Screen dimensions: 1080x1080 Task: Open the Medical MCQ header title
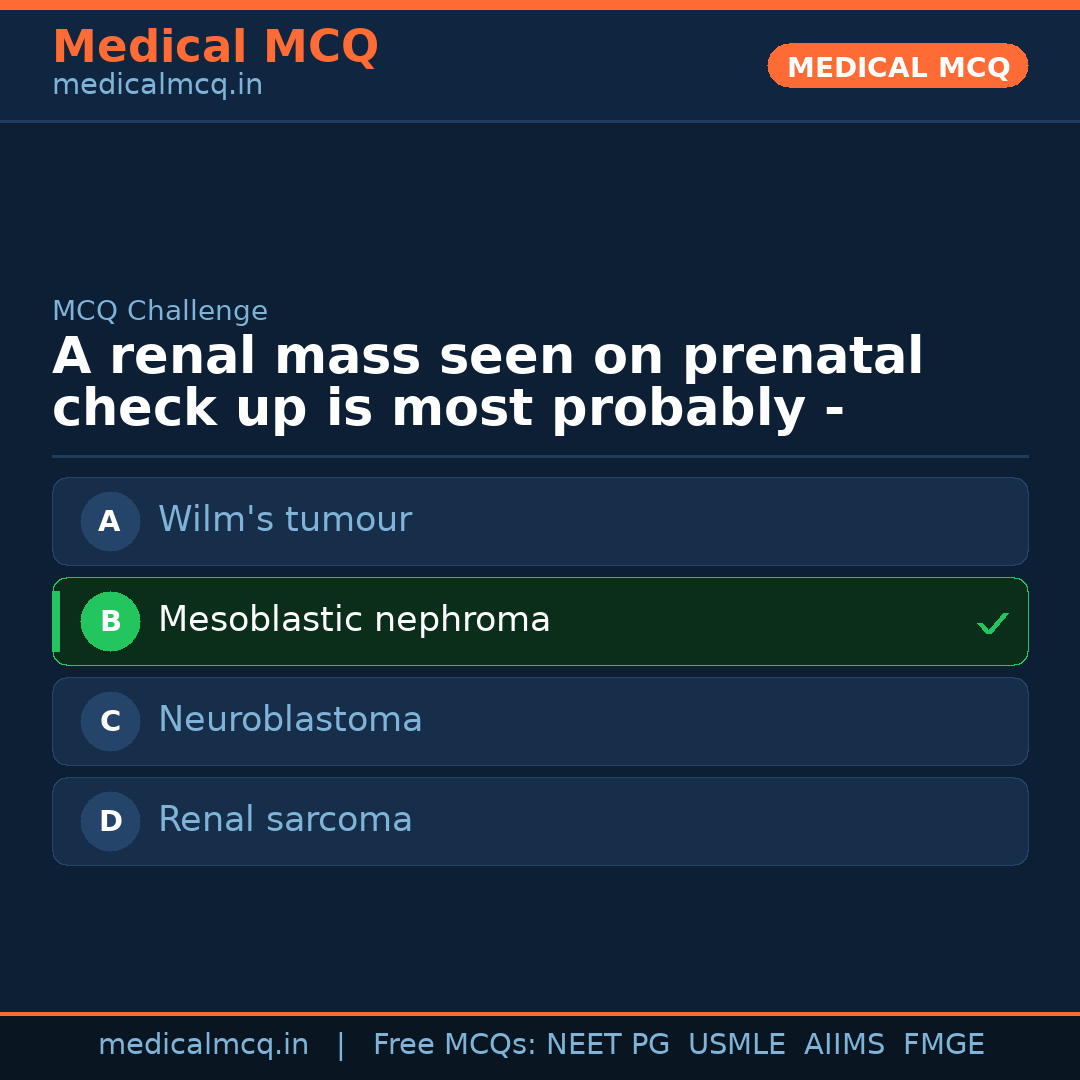215,47
